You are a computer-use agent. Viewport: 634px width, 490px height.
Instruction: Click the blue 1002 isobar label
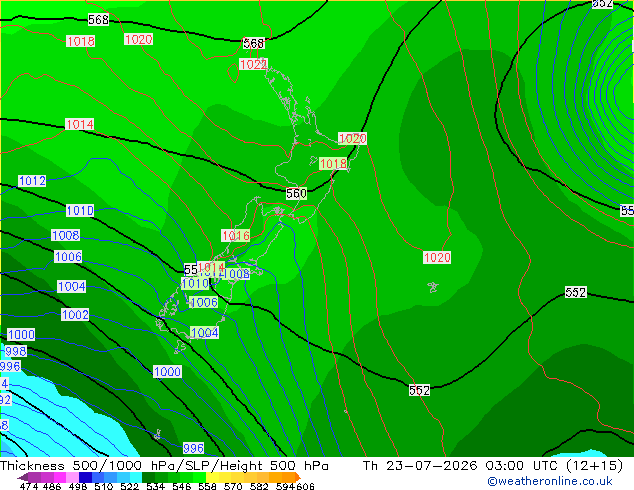[x=75, y=315]
